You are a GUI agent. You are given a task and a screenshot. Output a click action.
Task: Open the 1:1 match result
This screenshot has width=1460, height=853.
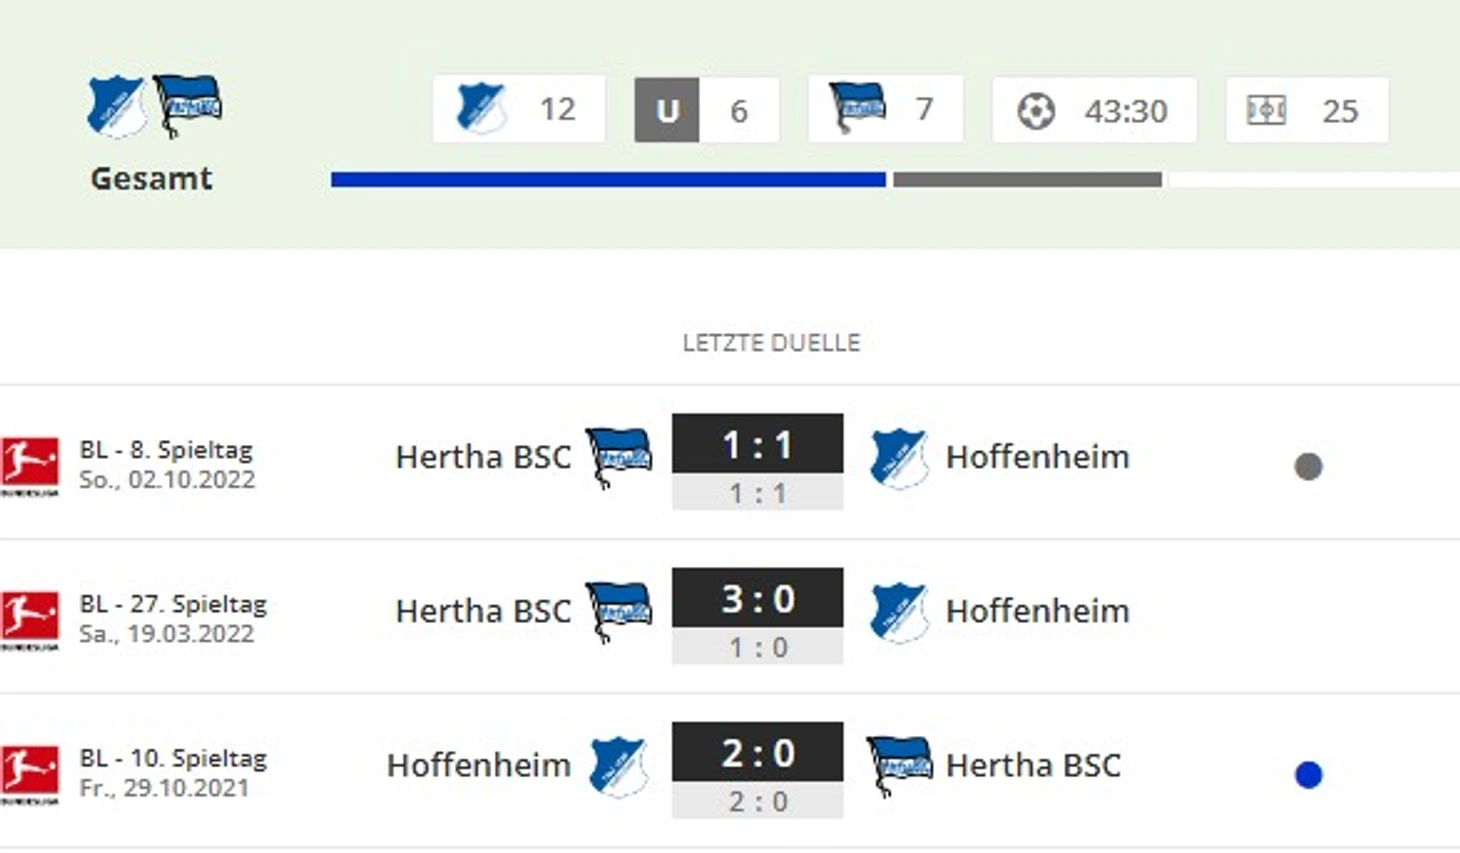[x=757, y=445]
